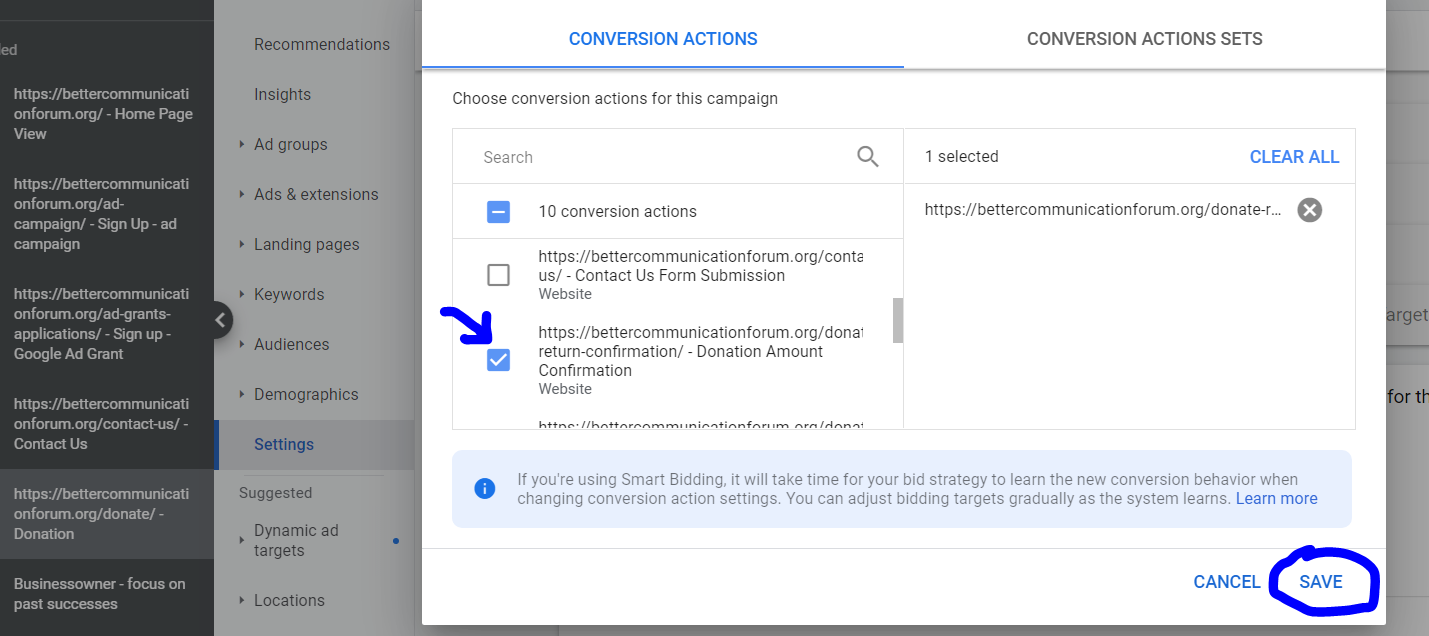
Task: Open Keywords in the navigation menu
Action: [x=289, y=294]
